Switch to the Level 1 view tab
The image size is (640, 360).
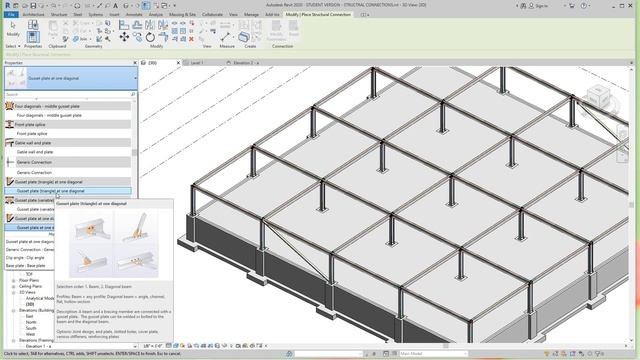(x=198, y=63)
